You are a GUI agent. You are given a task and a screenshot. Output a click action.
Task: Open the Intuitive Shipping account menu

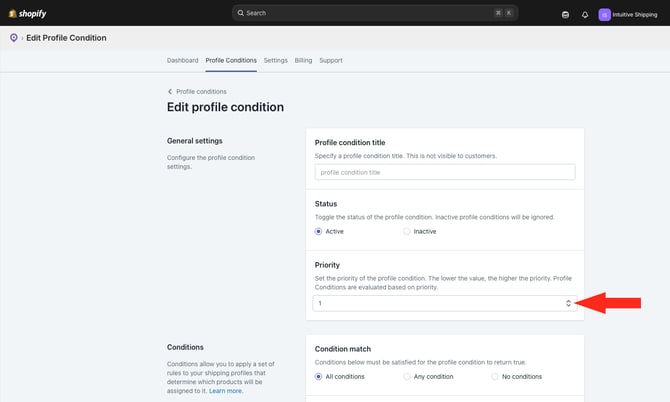(x=628, y=15)
